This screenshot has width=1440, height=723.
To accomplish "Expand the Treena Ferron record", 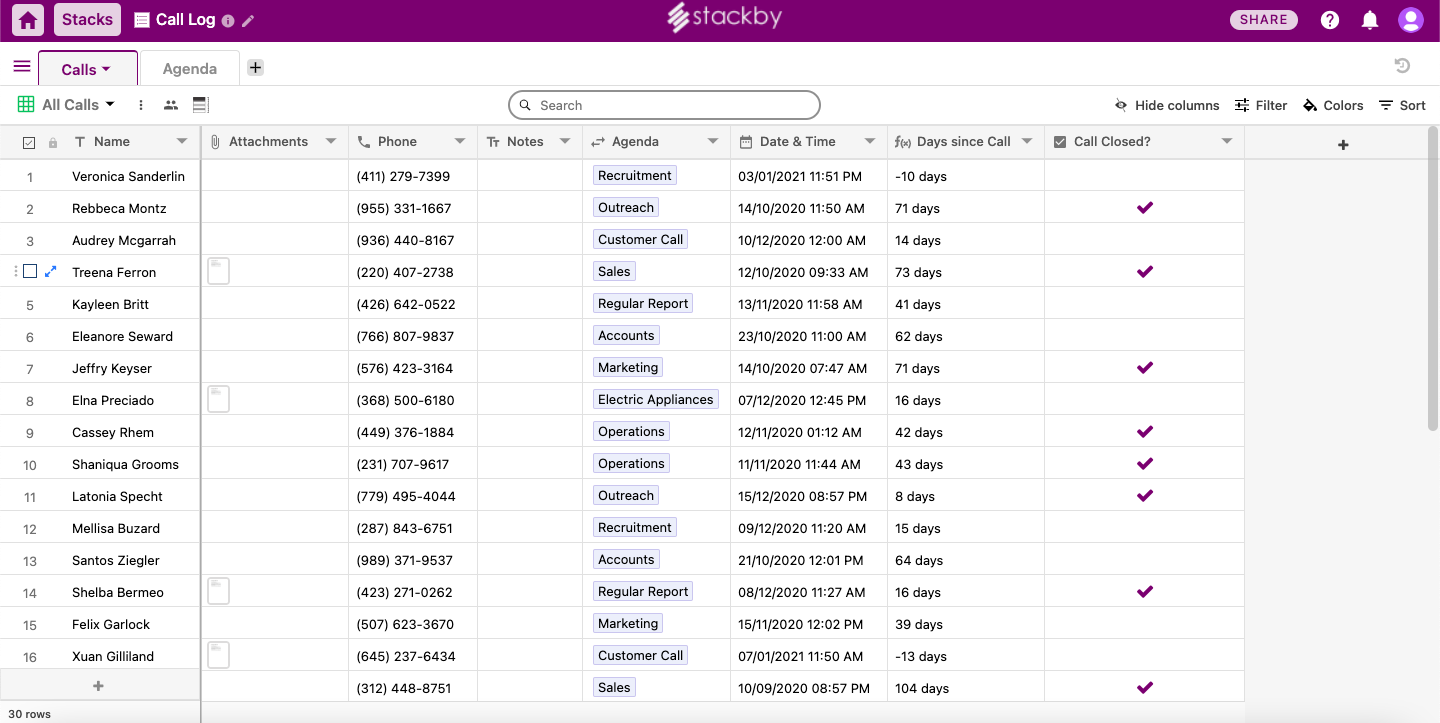I will pyautogui.click(x=51, y=271).
